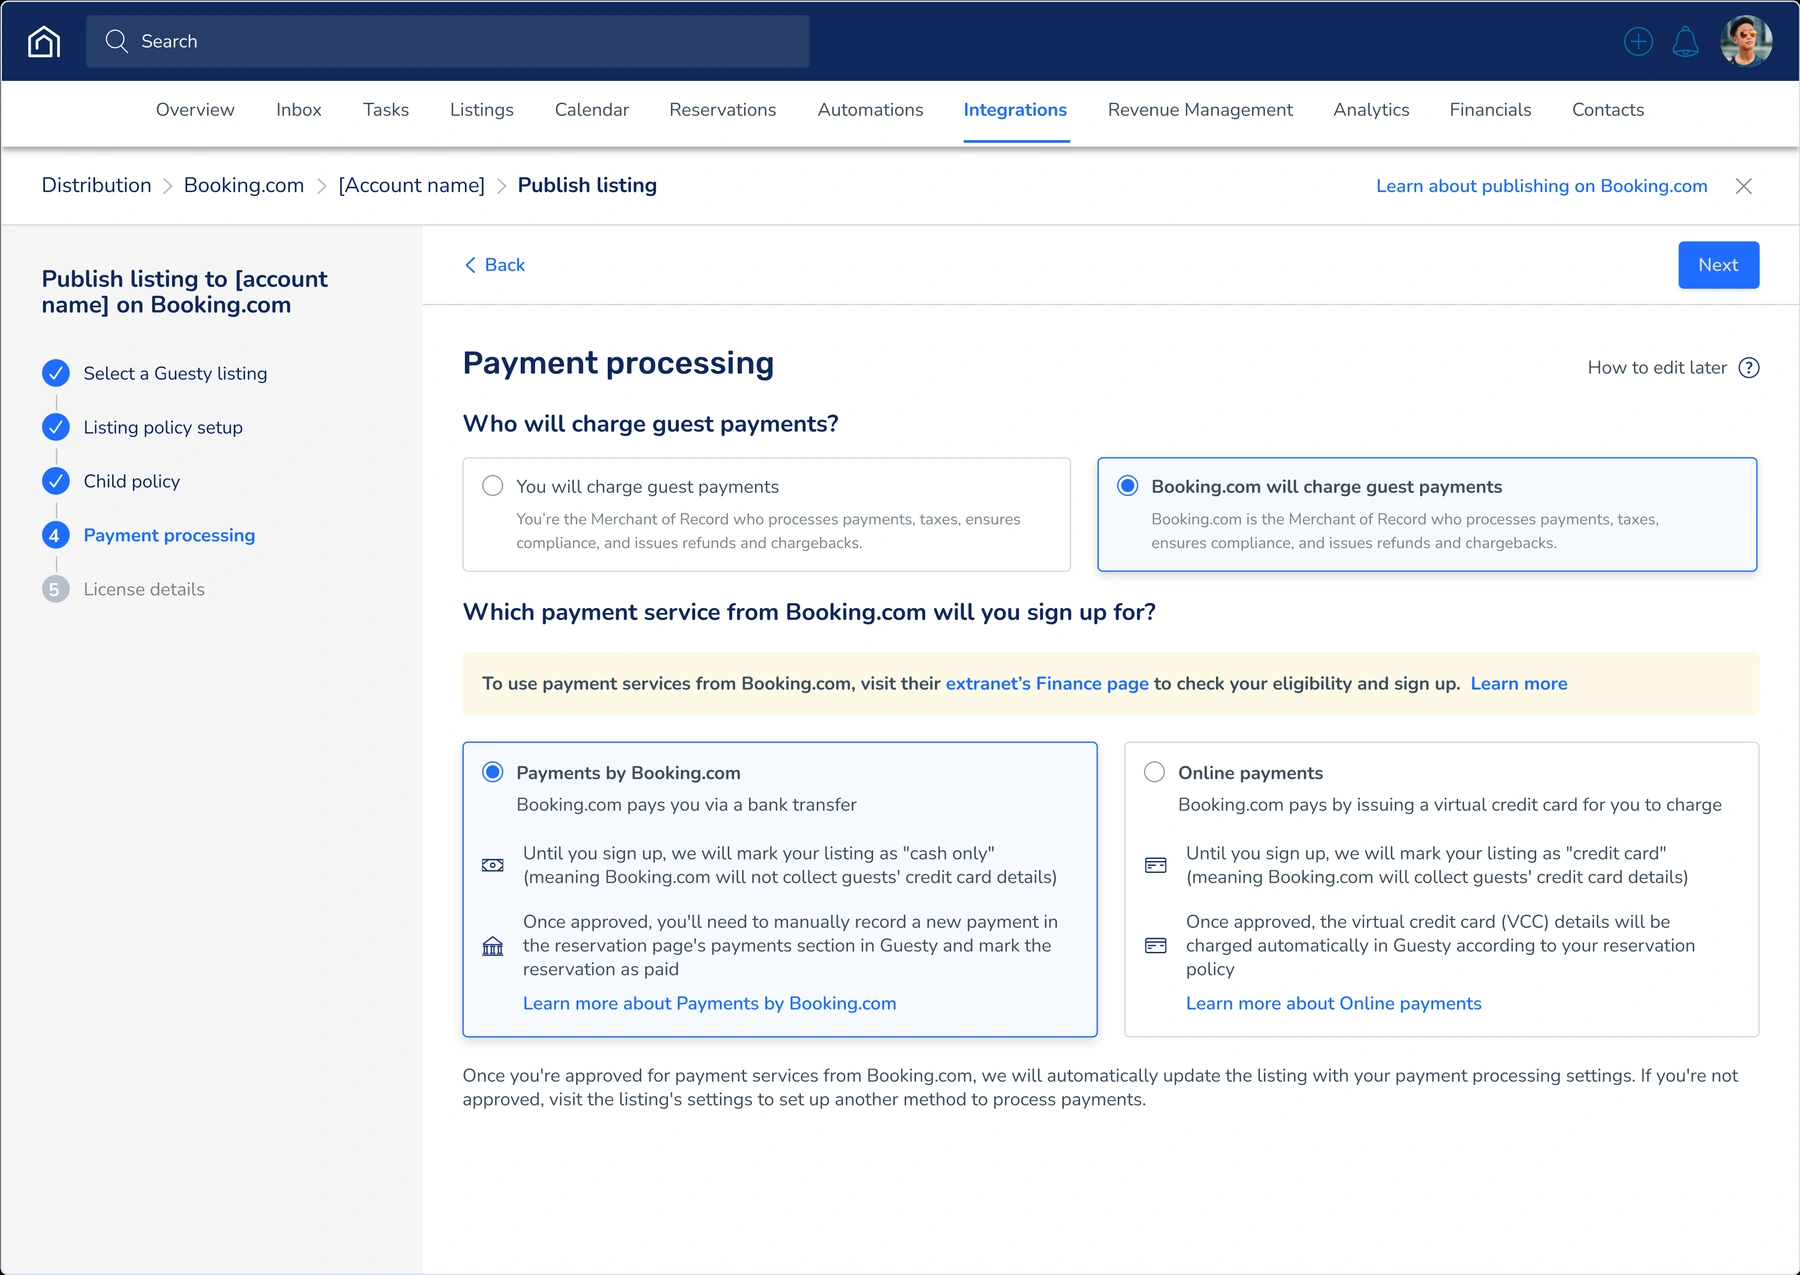Click the card icon beside VCC details

click(1156, 946)
